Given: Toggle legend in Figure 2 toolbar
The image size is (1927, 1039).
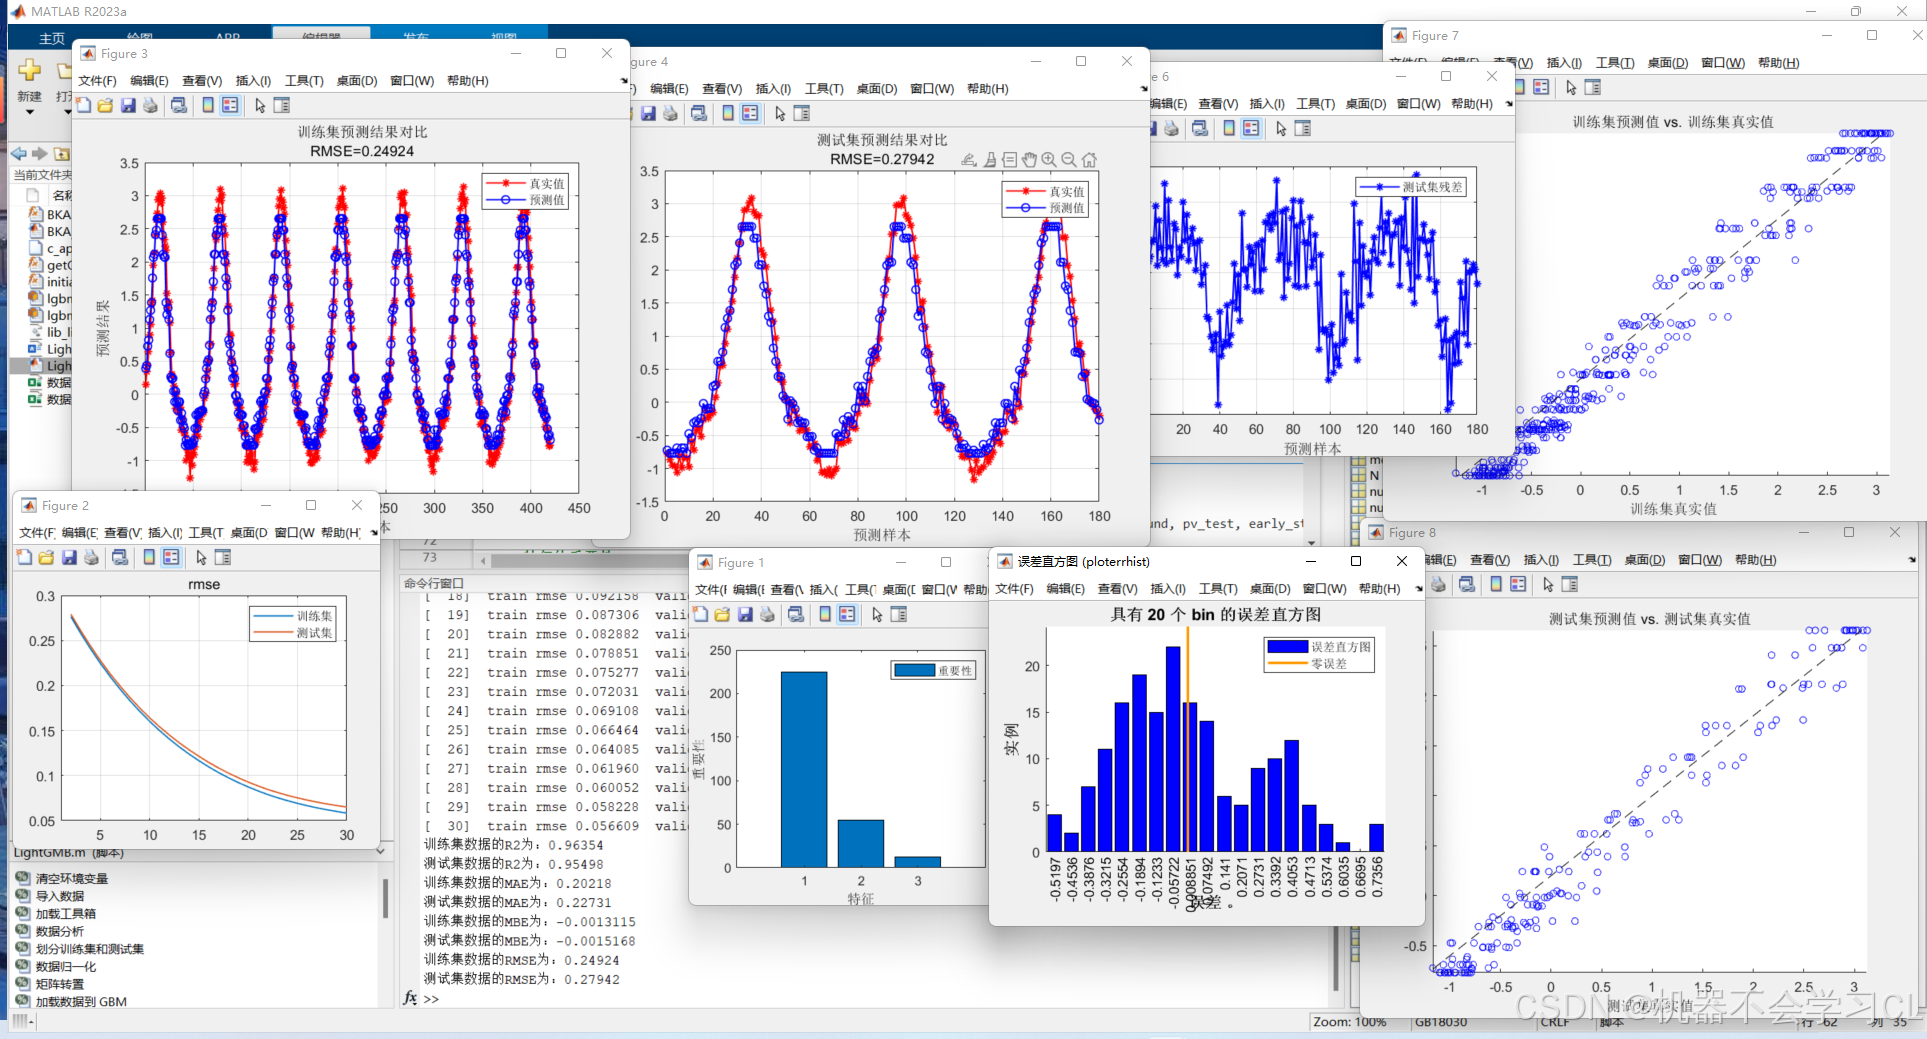Looking at the screenshot, I should point(171,558).
